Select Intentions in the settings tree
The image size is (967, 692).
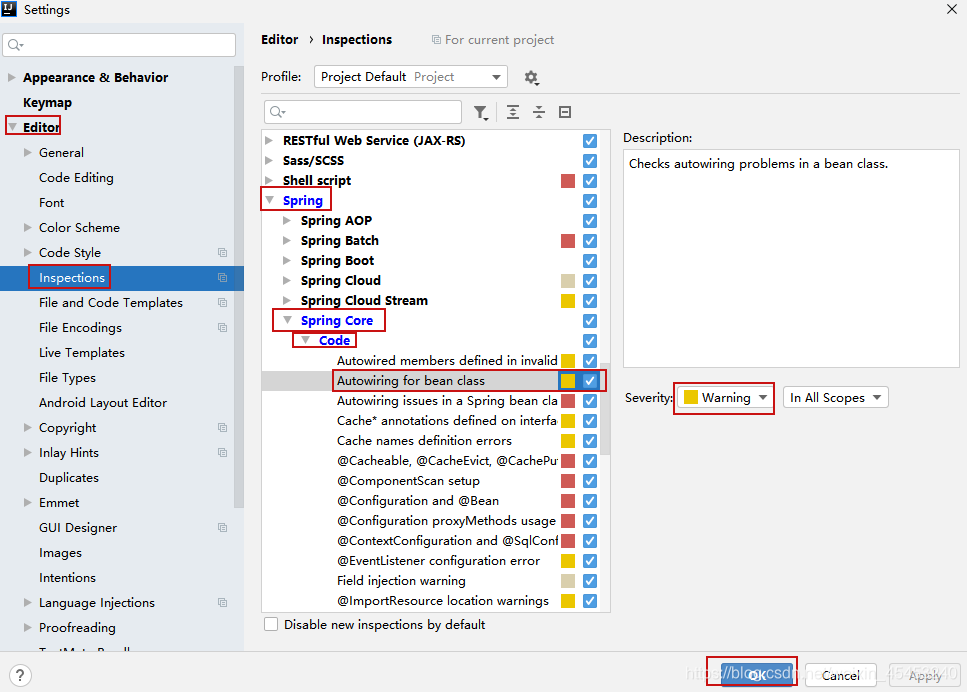[67, 578]
